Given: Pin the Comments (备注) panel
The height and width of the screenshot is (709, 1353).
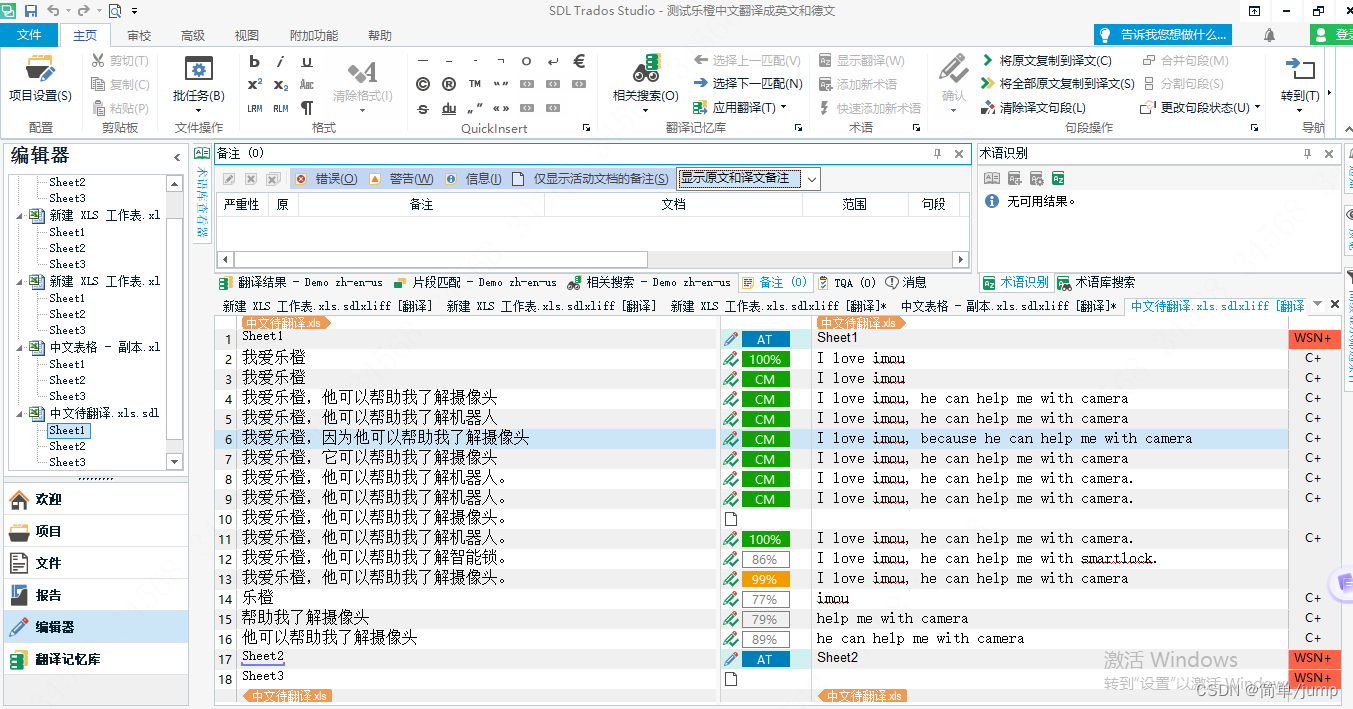Looking at the screenshot, I should tap(937, 154).
